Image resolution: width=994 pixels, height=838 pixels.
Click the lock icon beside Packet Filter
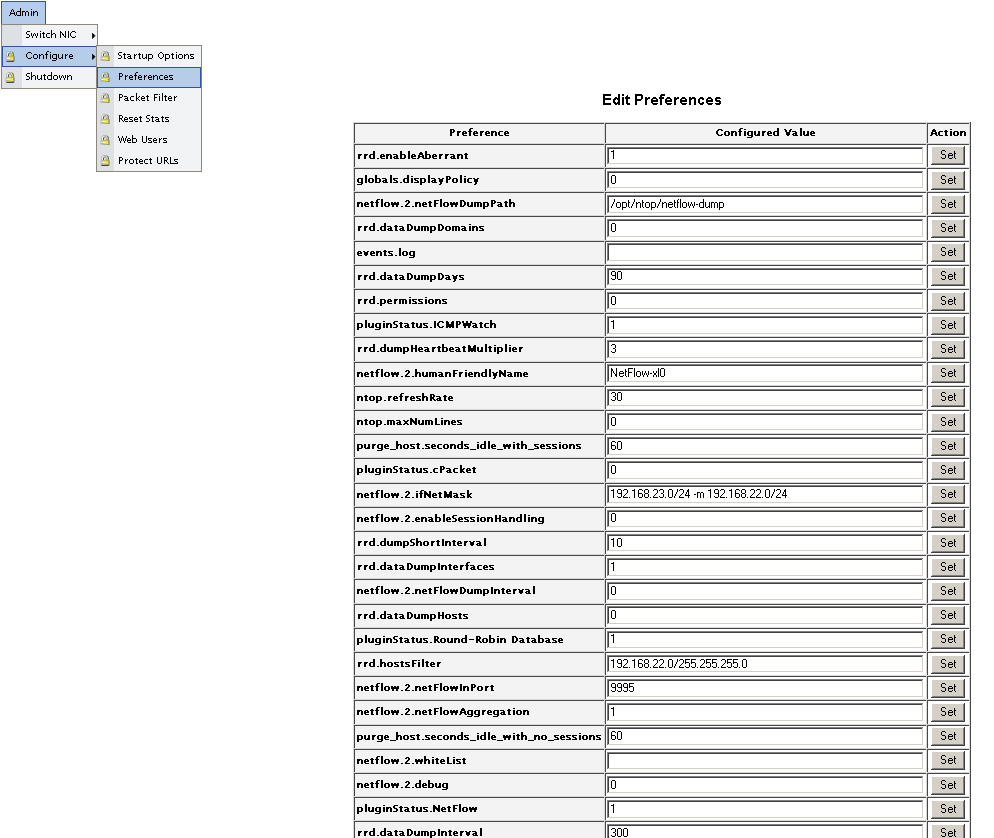click(x=105, y=98)
